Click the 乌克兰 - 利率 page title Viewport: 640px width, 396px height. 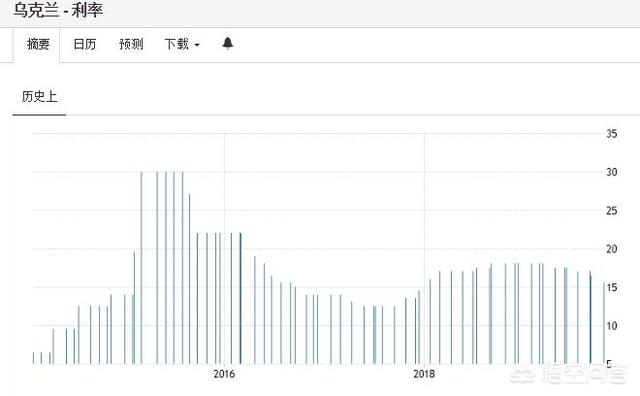(58, 10)
